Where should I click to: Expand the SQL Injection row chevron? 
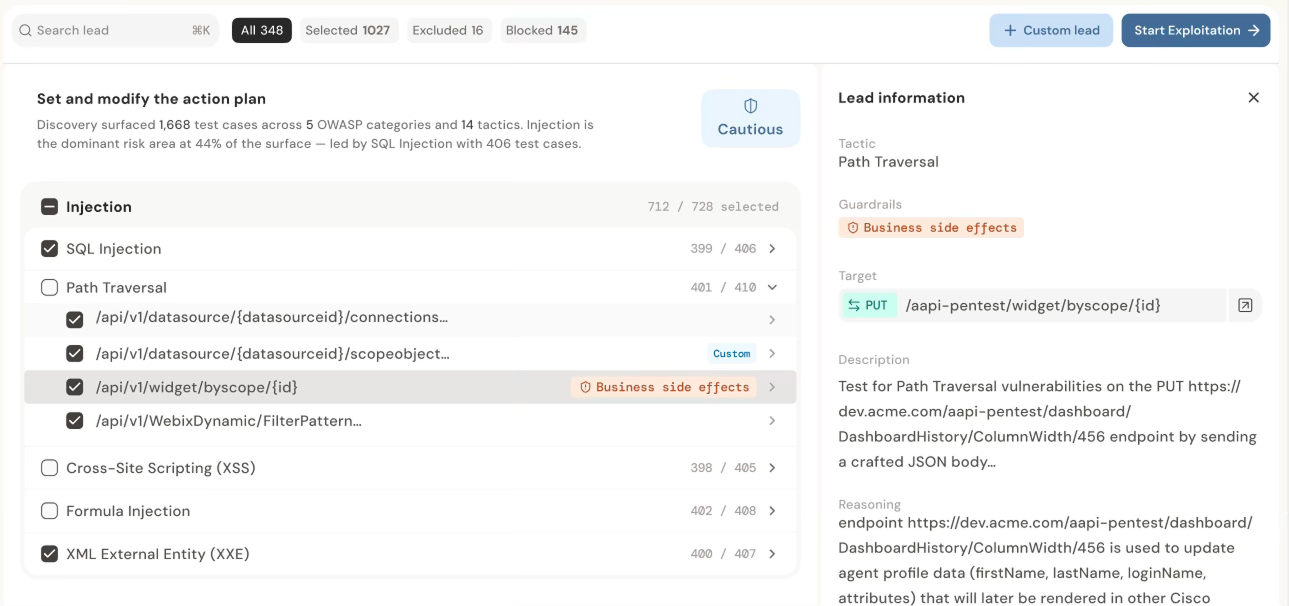(772, 249)
